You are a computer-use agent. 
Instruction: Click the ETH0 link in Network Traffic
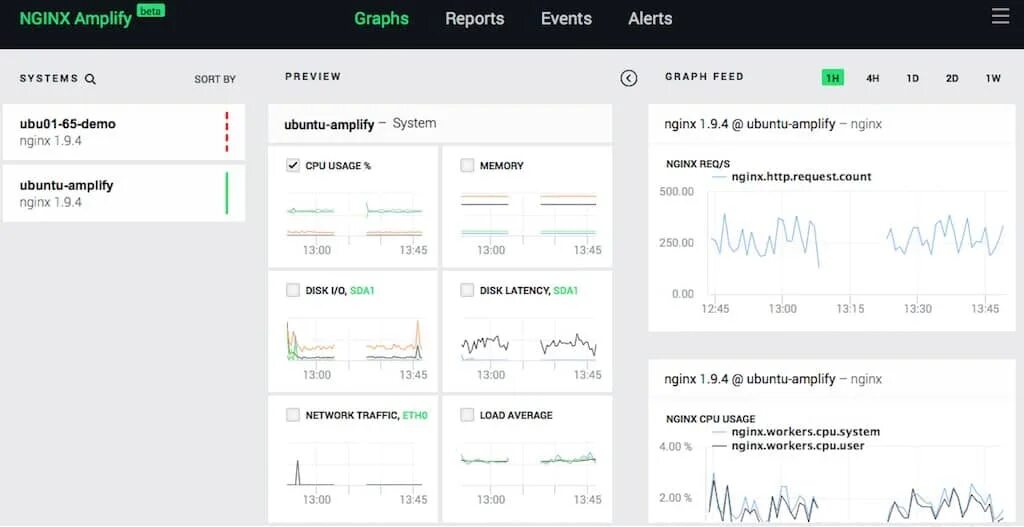point(415,415)
